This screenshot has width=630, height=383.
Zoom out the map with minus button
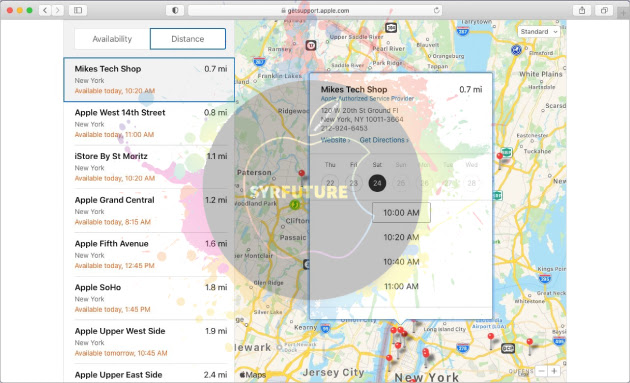[542, 371]
